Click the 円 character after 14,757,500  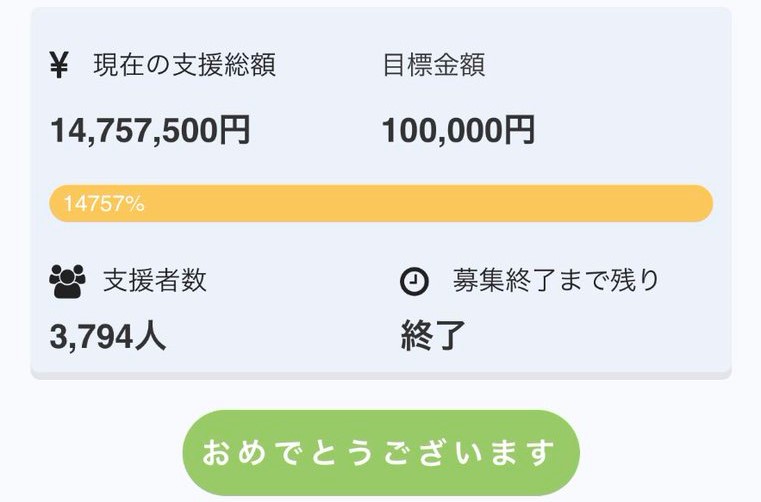point(235,130)
